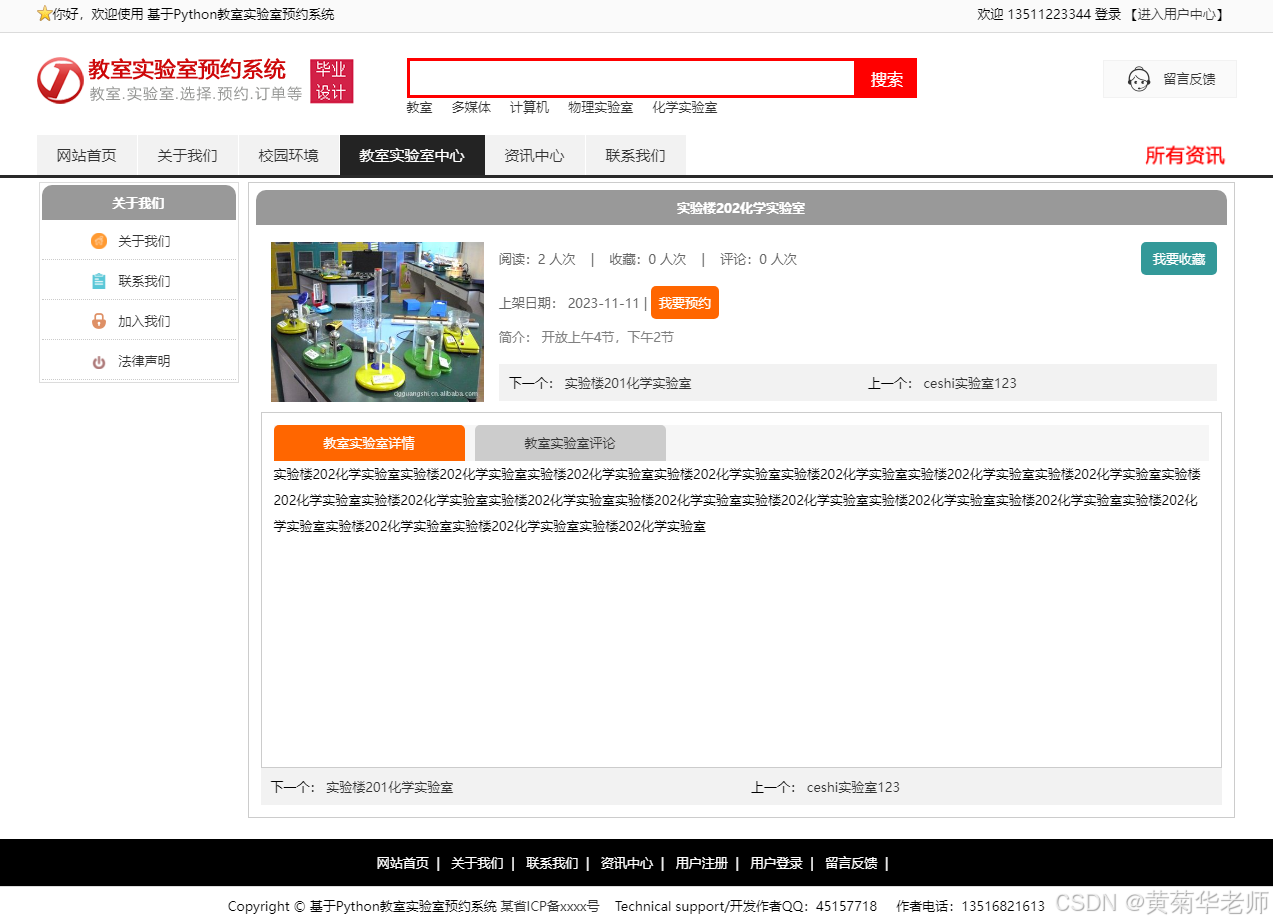Screen dimensions: 1273x924
Task: Open 进入用户中心 link at top right
Action: pyautogui.click(x=1177, y=14)
